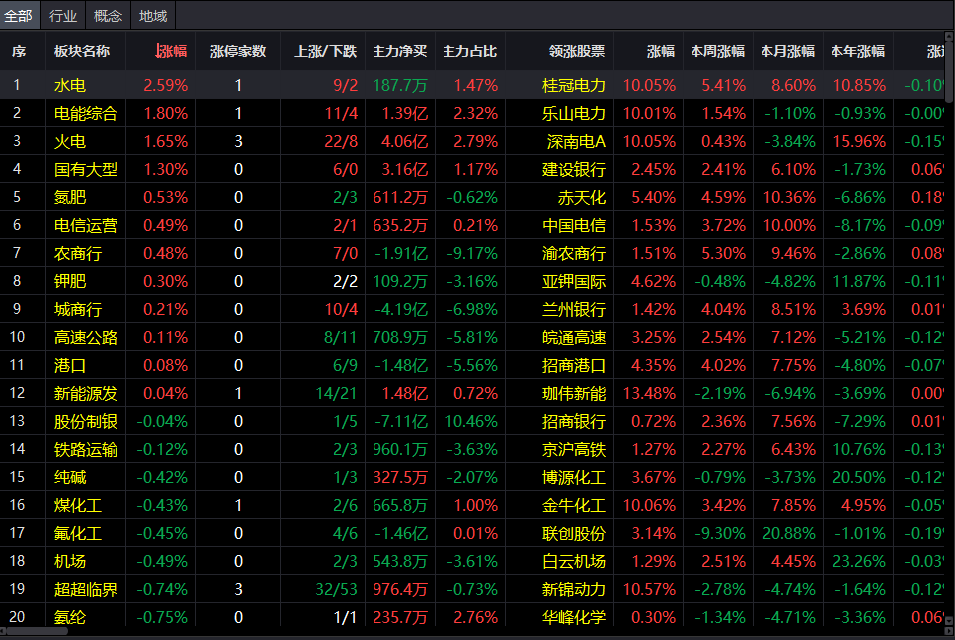Viewport: 955px width, 640px height.
Task: Select the 港口 sector
Action: (69, 365)
